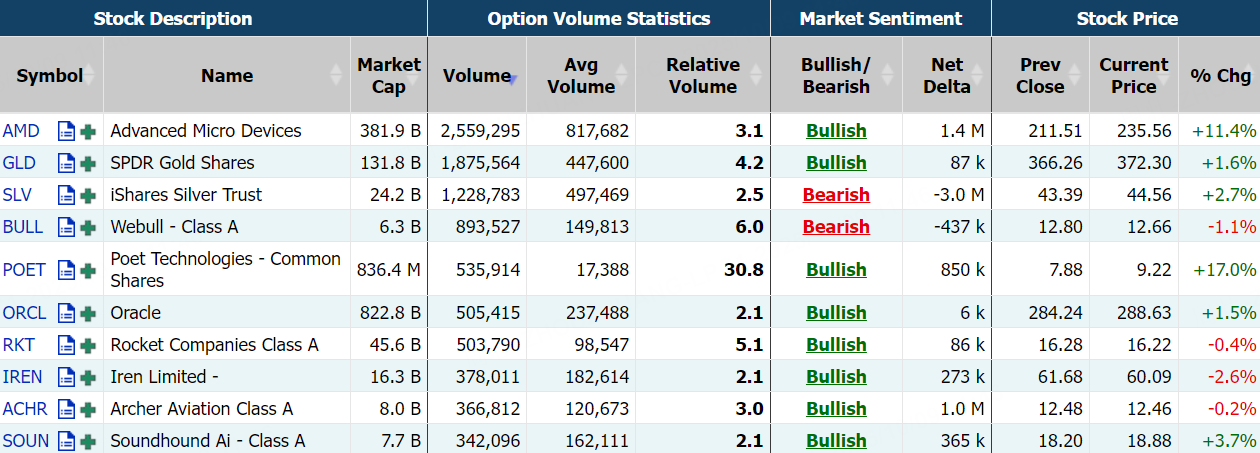Open the SOUN ticker link
This screenshot has width=1260, height=453.
(26, 441)
